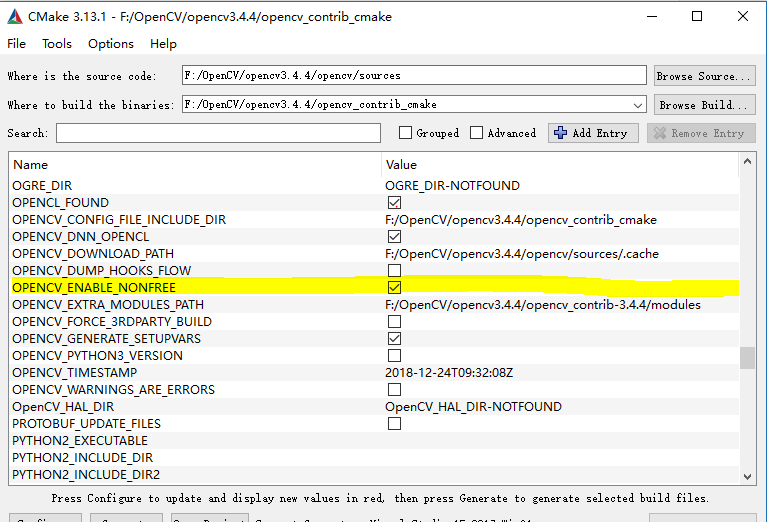
Task: Click the CMake logo icon in title bar
Action: (x=15, y=17)
